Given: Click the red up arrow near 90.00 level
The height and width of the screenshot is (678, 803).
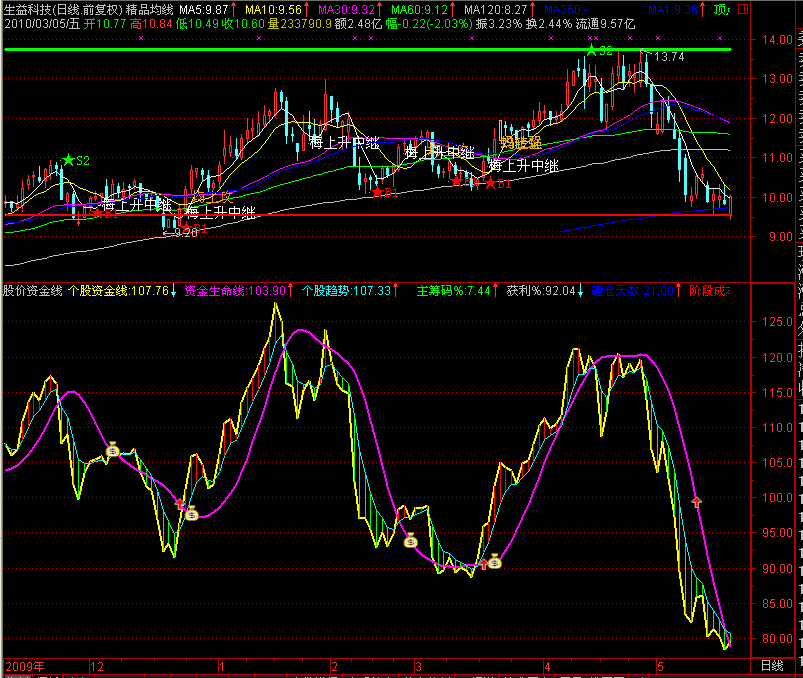Looking at the screenshot, I should [x=483, y=564].
